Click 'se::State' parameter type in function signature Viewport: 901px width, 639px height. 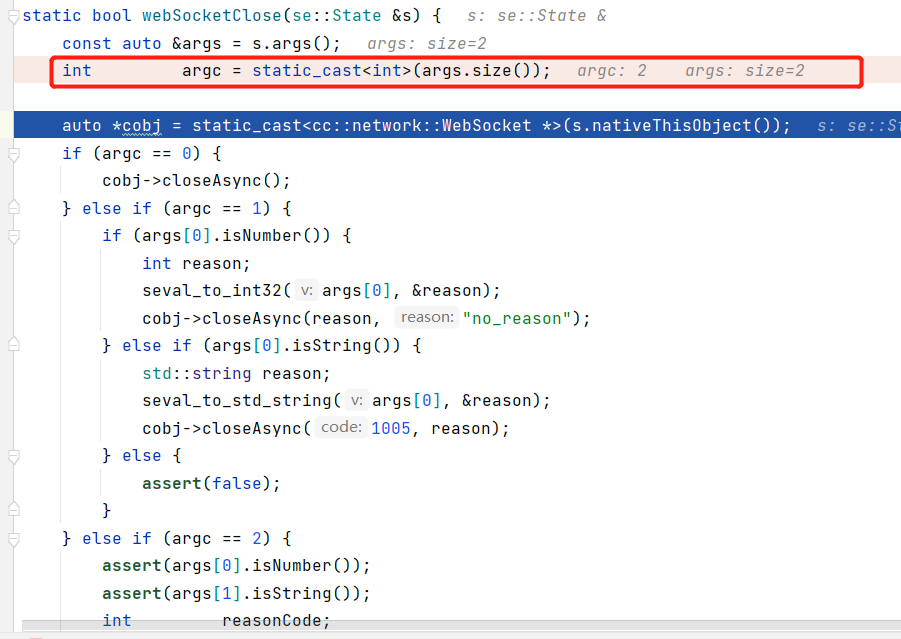[x=337, y=16]
